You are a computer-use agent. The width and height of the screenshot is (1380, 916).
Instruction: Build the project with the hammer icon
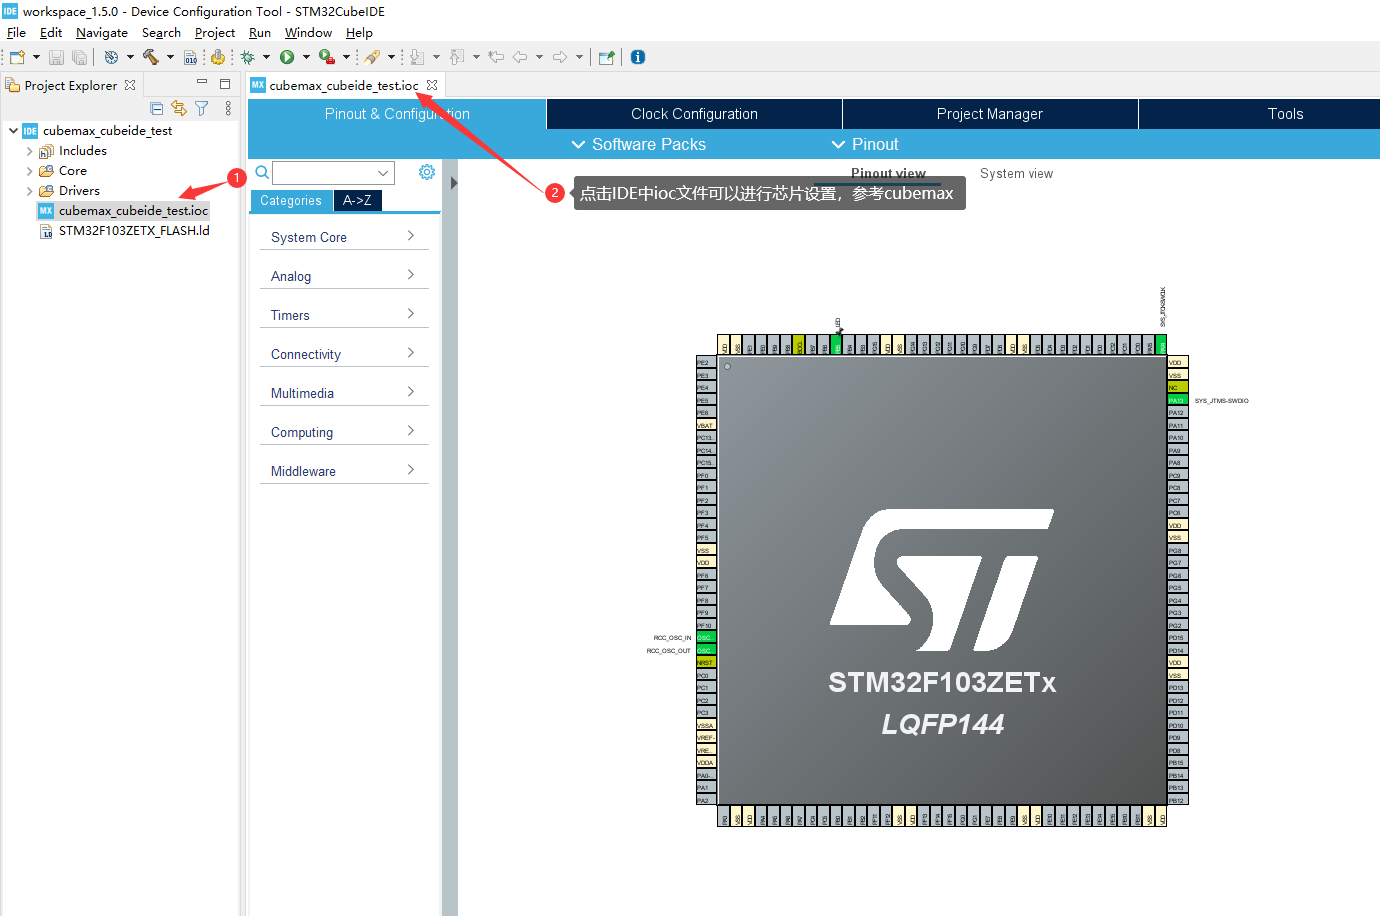pyautogui.click(x=151, y=57)
